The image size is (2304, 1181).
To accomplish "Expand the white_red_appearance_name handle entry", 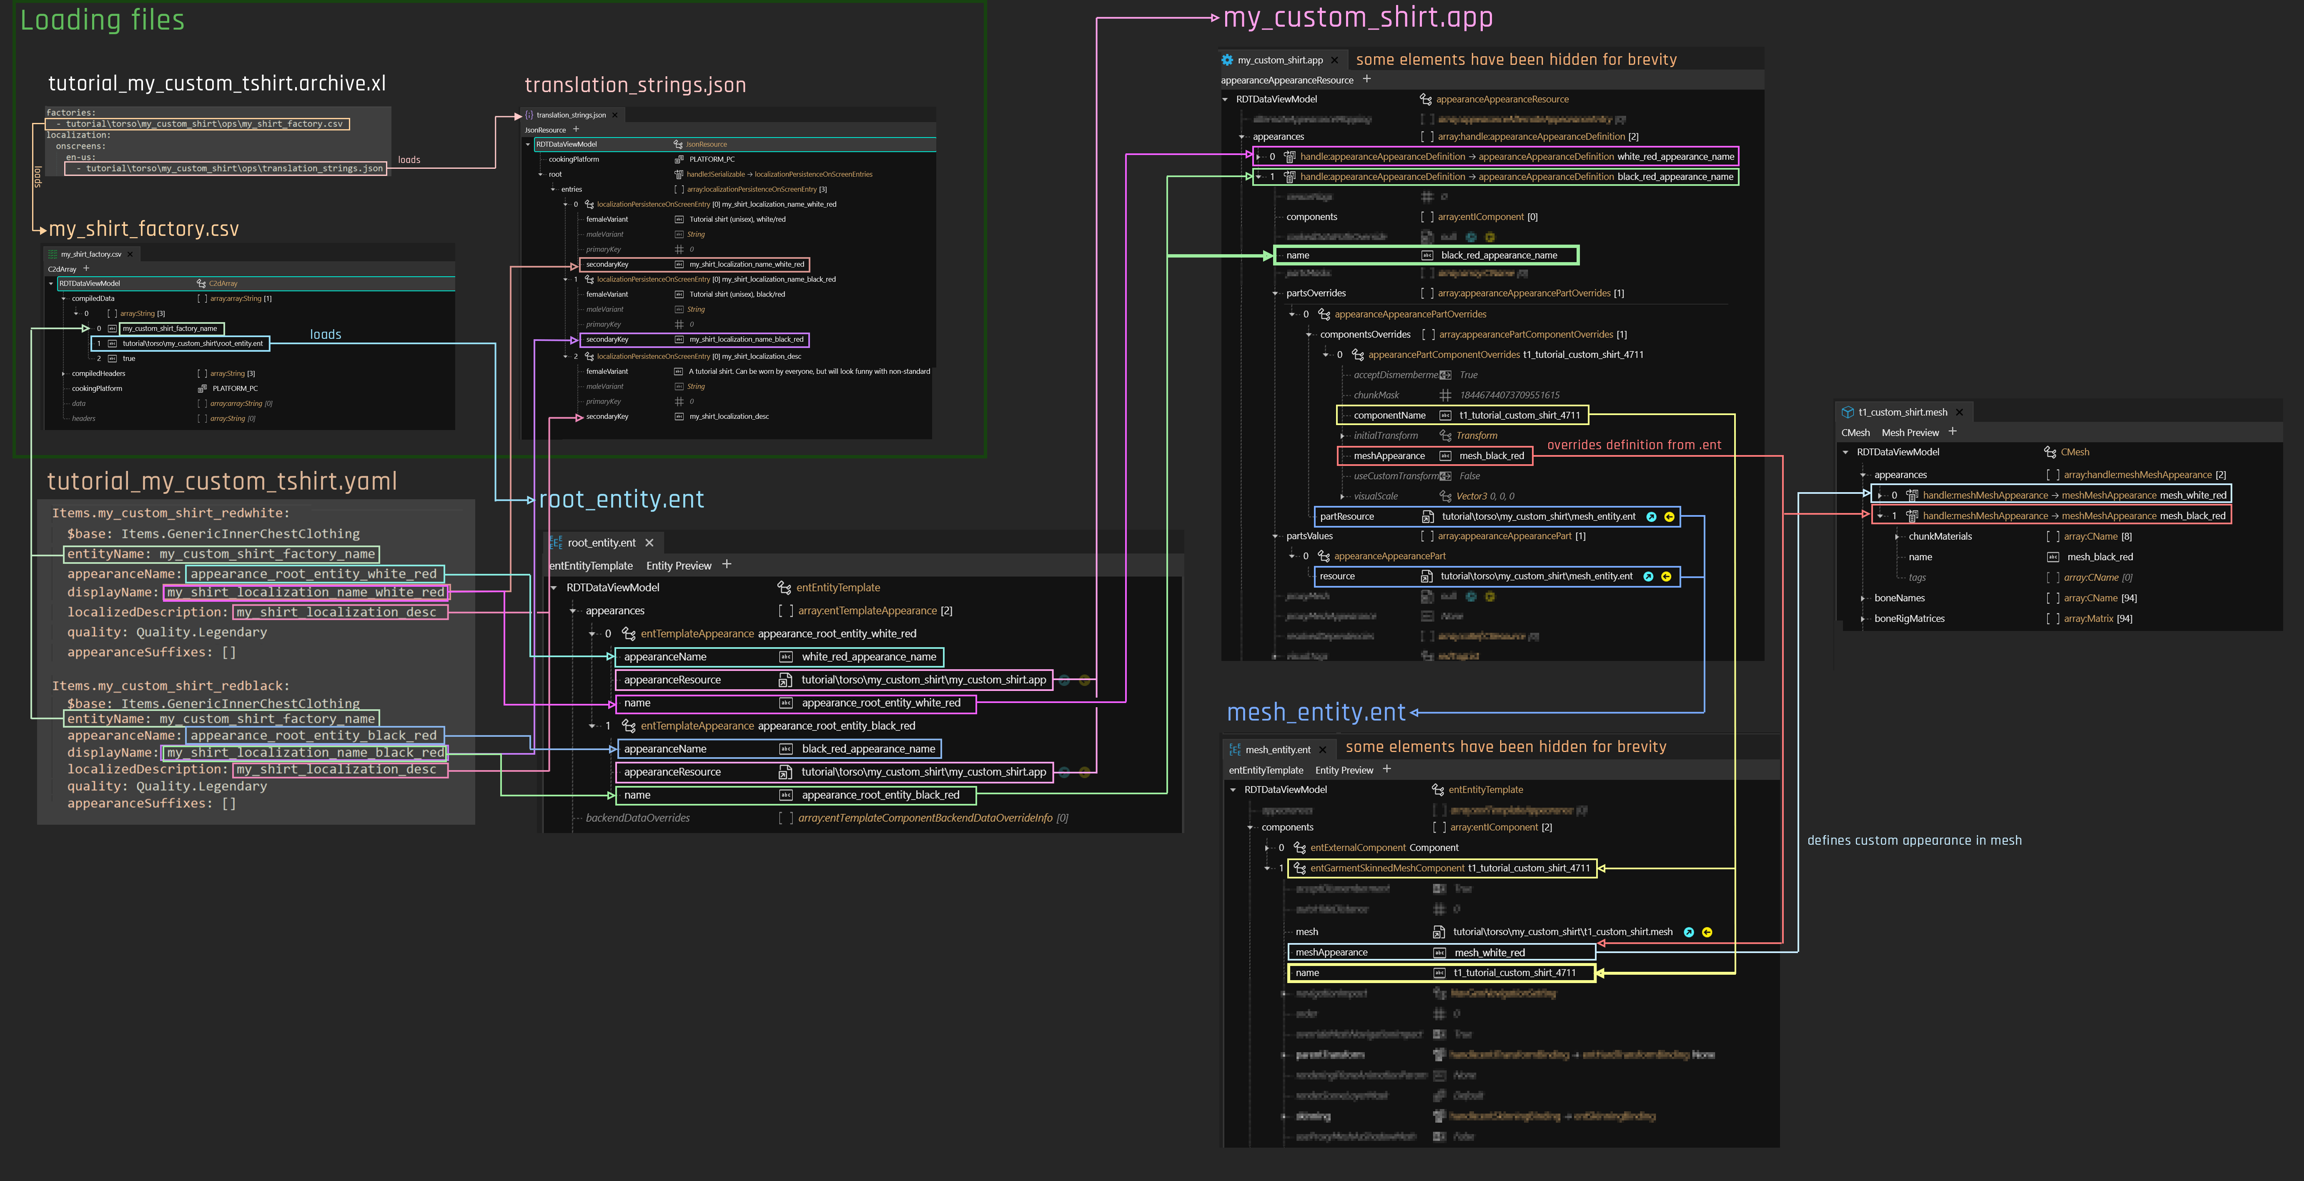I will pyautogui.click(x=1258, y=157).
